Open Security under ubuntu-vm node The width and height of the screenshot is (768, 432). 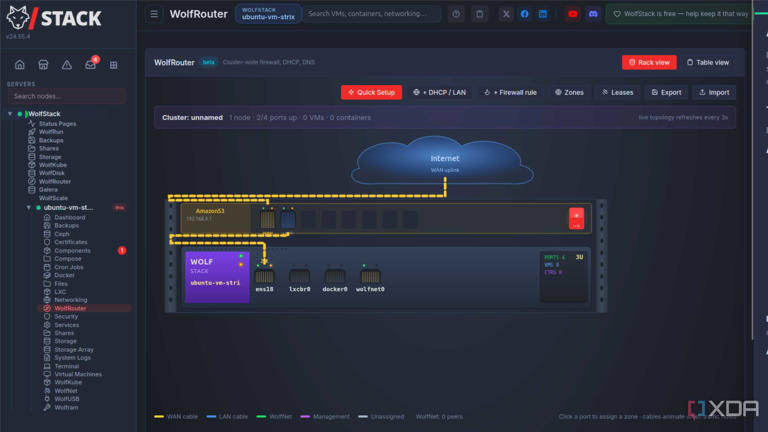point(66,316)
